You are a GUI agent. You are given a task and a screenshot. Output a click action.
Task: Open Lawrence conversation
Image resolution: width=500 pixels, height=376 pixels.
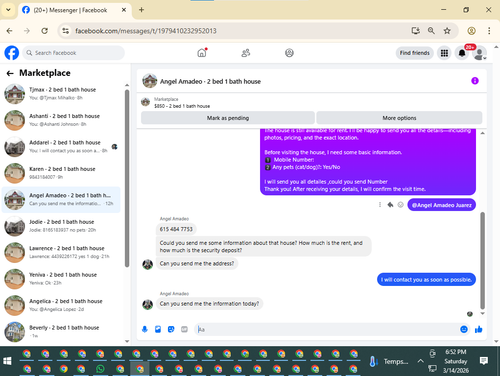tap(61, 252)
